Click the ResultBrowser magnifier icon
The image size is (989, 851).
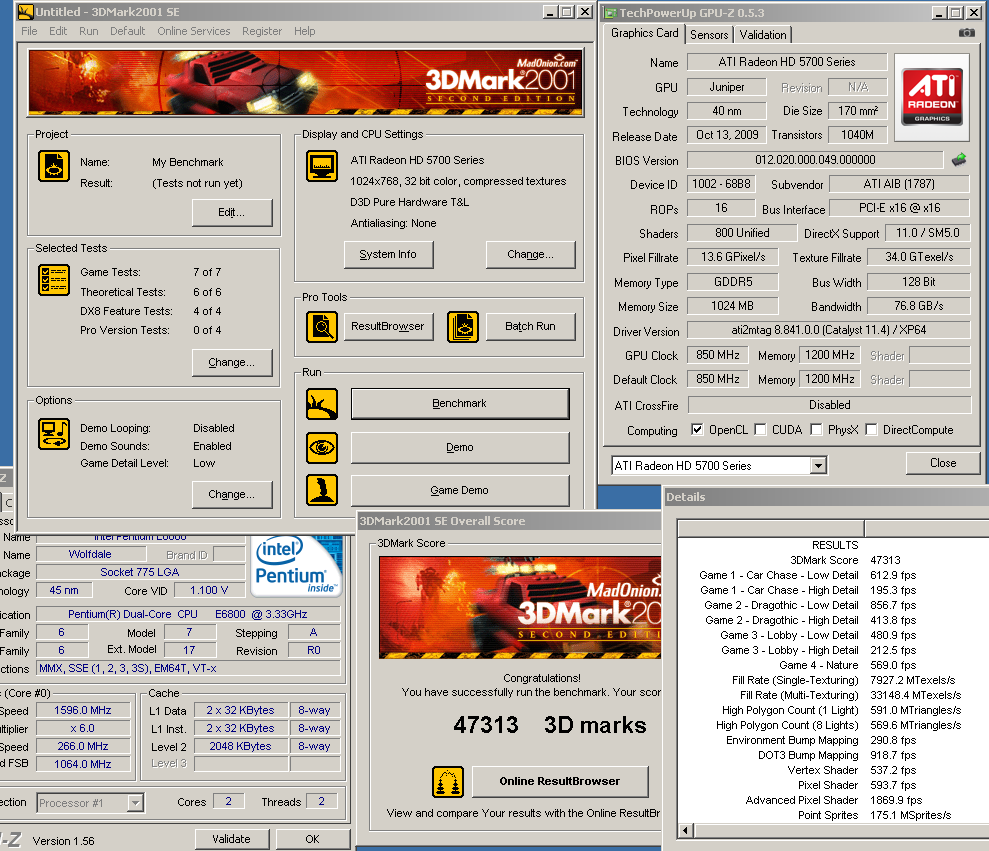pyautogui.click(x=322, y=327)
